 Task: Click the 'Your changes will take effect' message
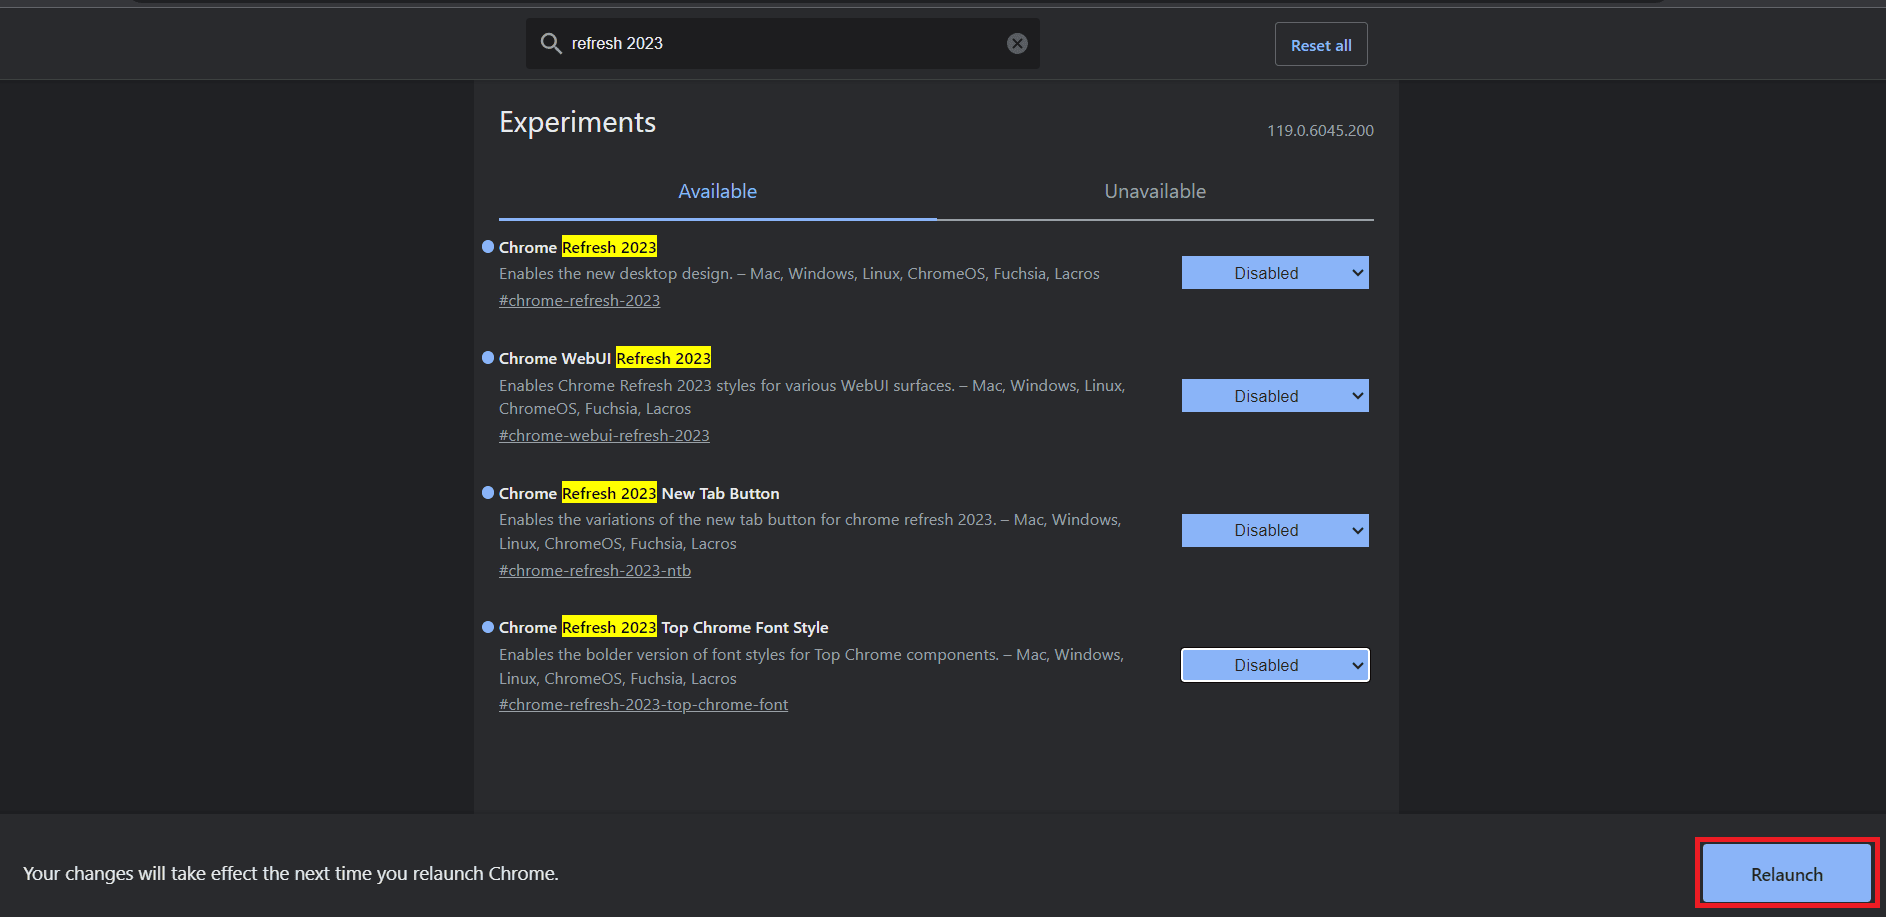click(x=290, y=873)
